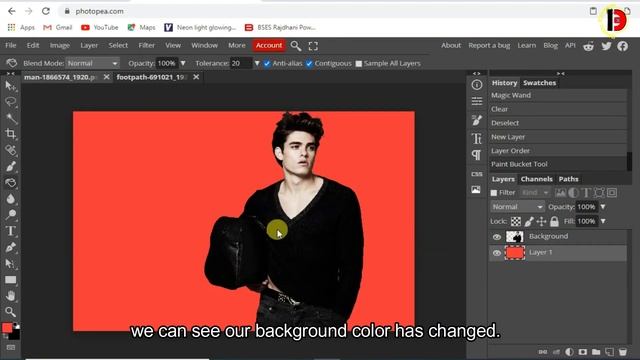Click the red foreground color swatch
This screenshot has width=640, height=360.
7,328
